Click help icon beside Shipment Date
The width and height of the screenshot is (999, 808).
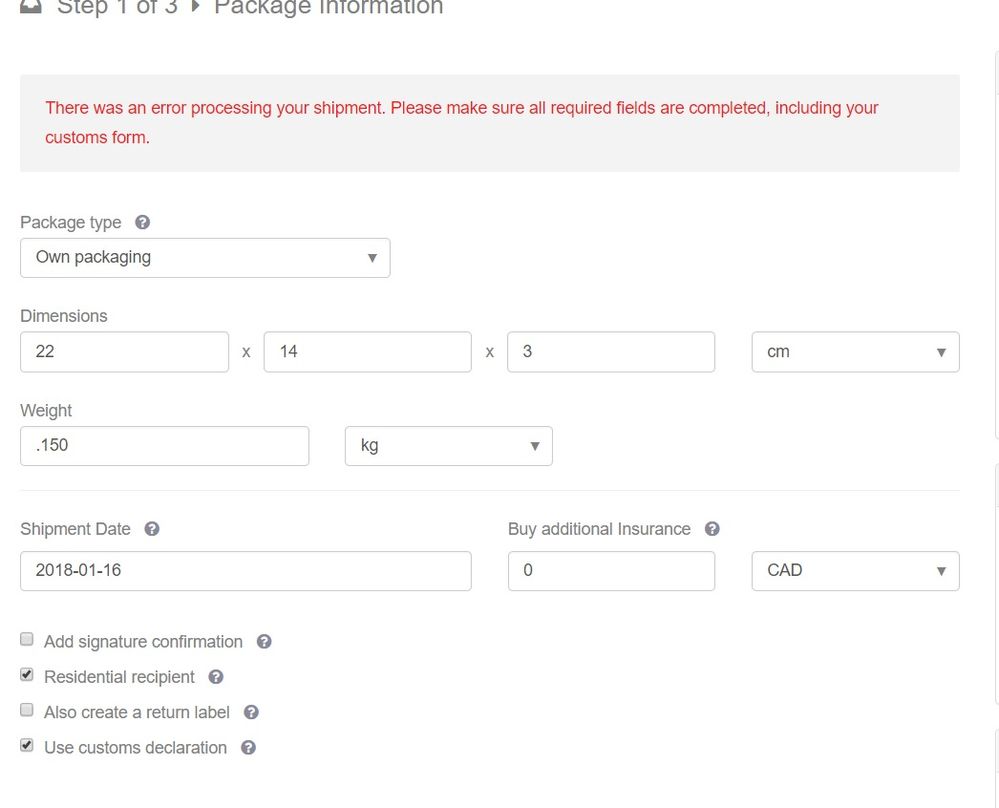(151, 529)
